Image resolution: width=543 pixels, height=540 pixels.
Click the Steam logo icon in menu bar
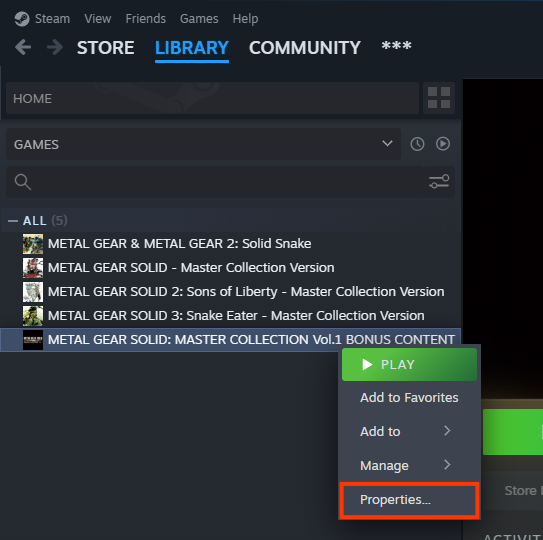[22, 19]
